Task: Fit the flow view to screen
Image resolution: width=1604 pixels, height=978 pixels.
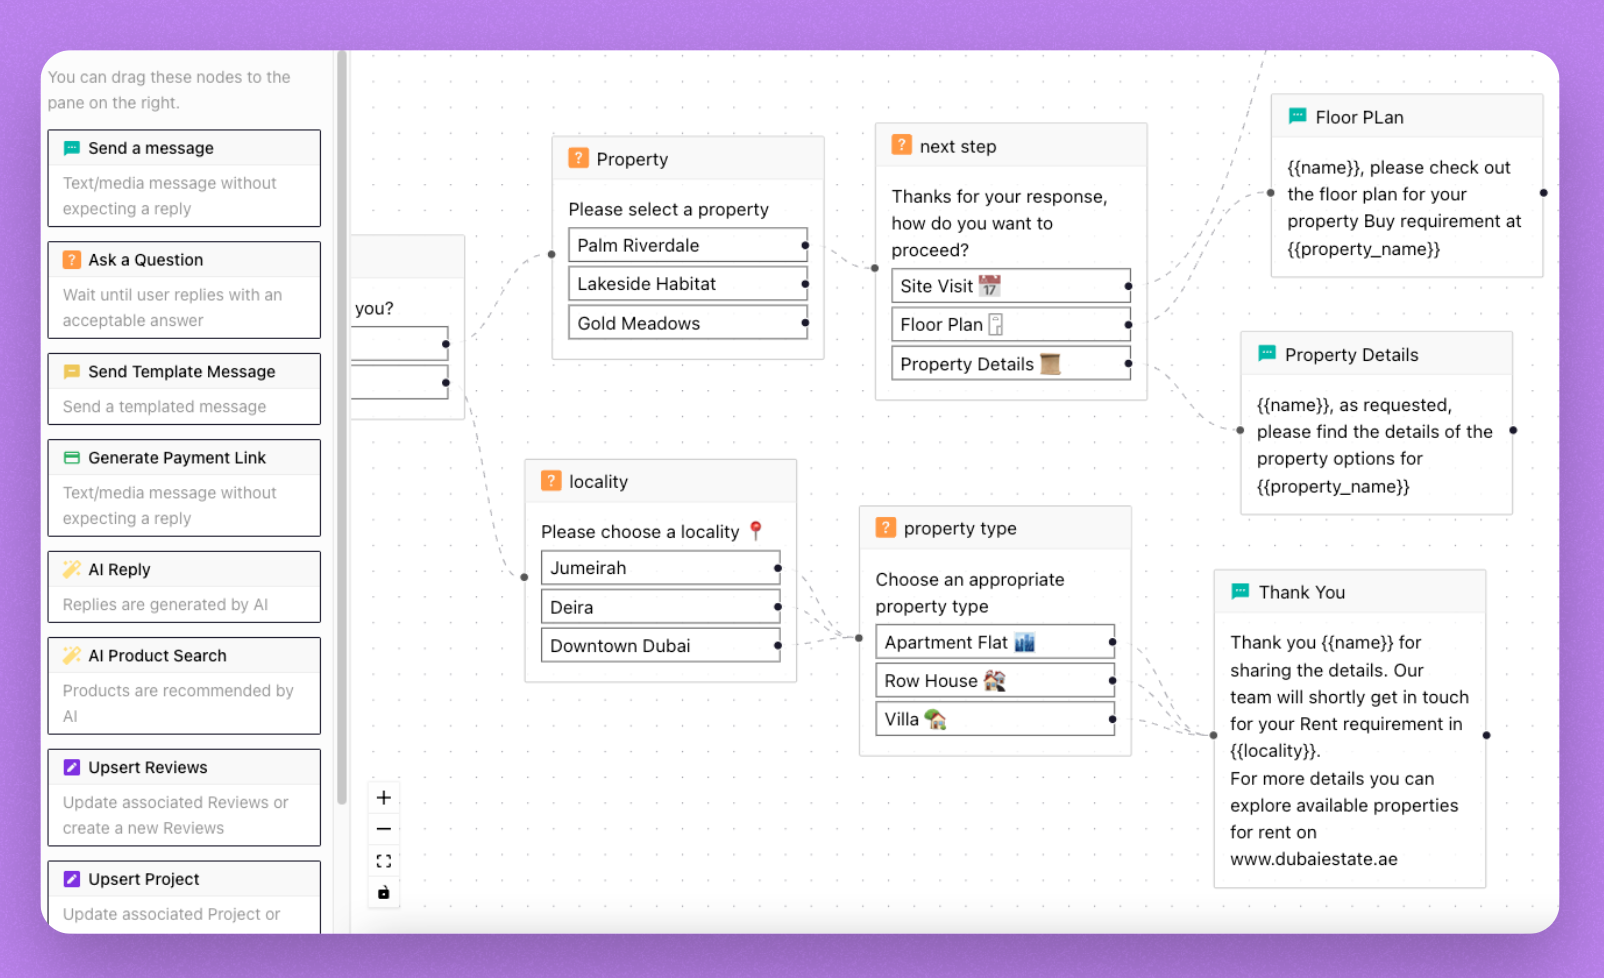Action: pos(384,861)
